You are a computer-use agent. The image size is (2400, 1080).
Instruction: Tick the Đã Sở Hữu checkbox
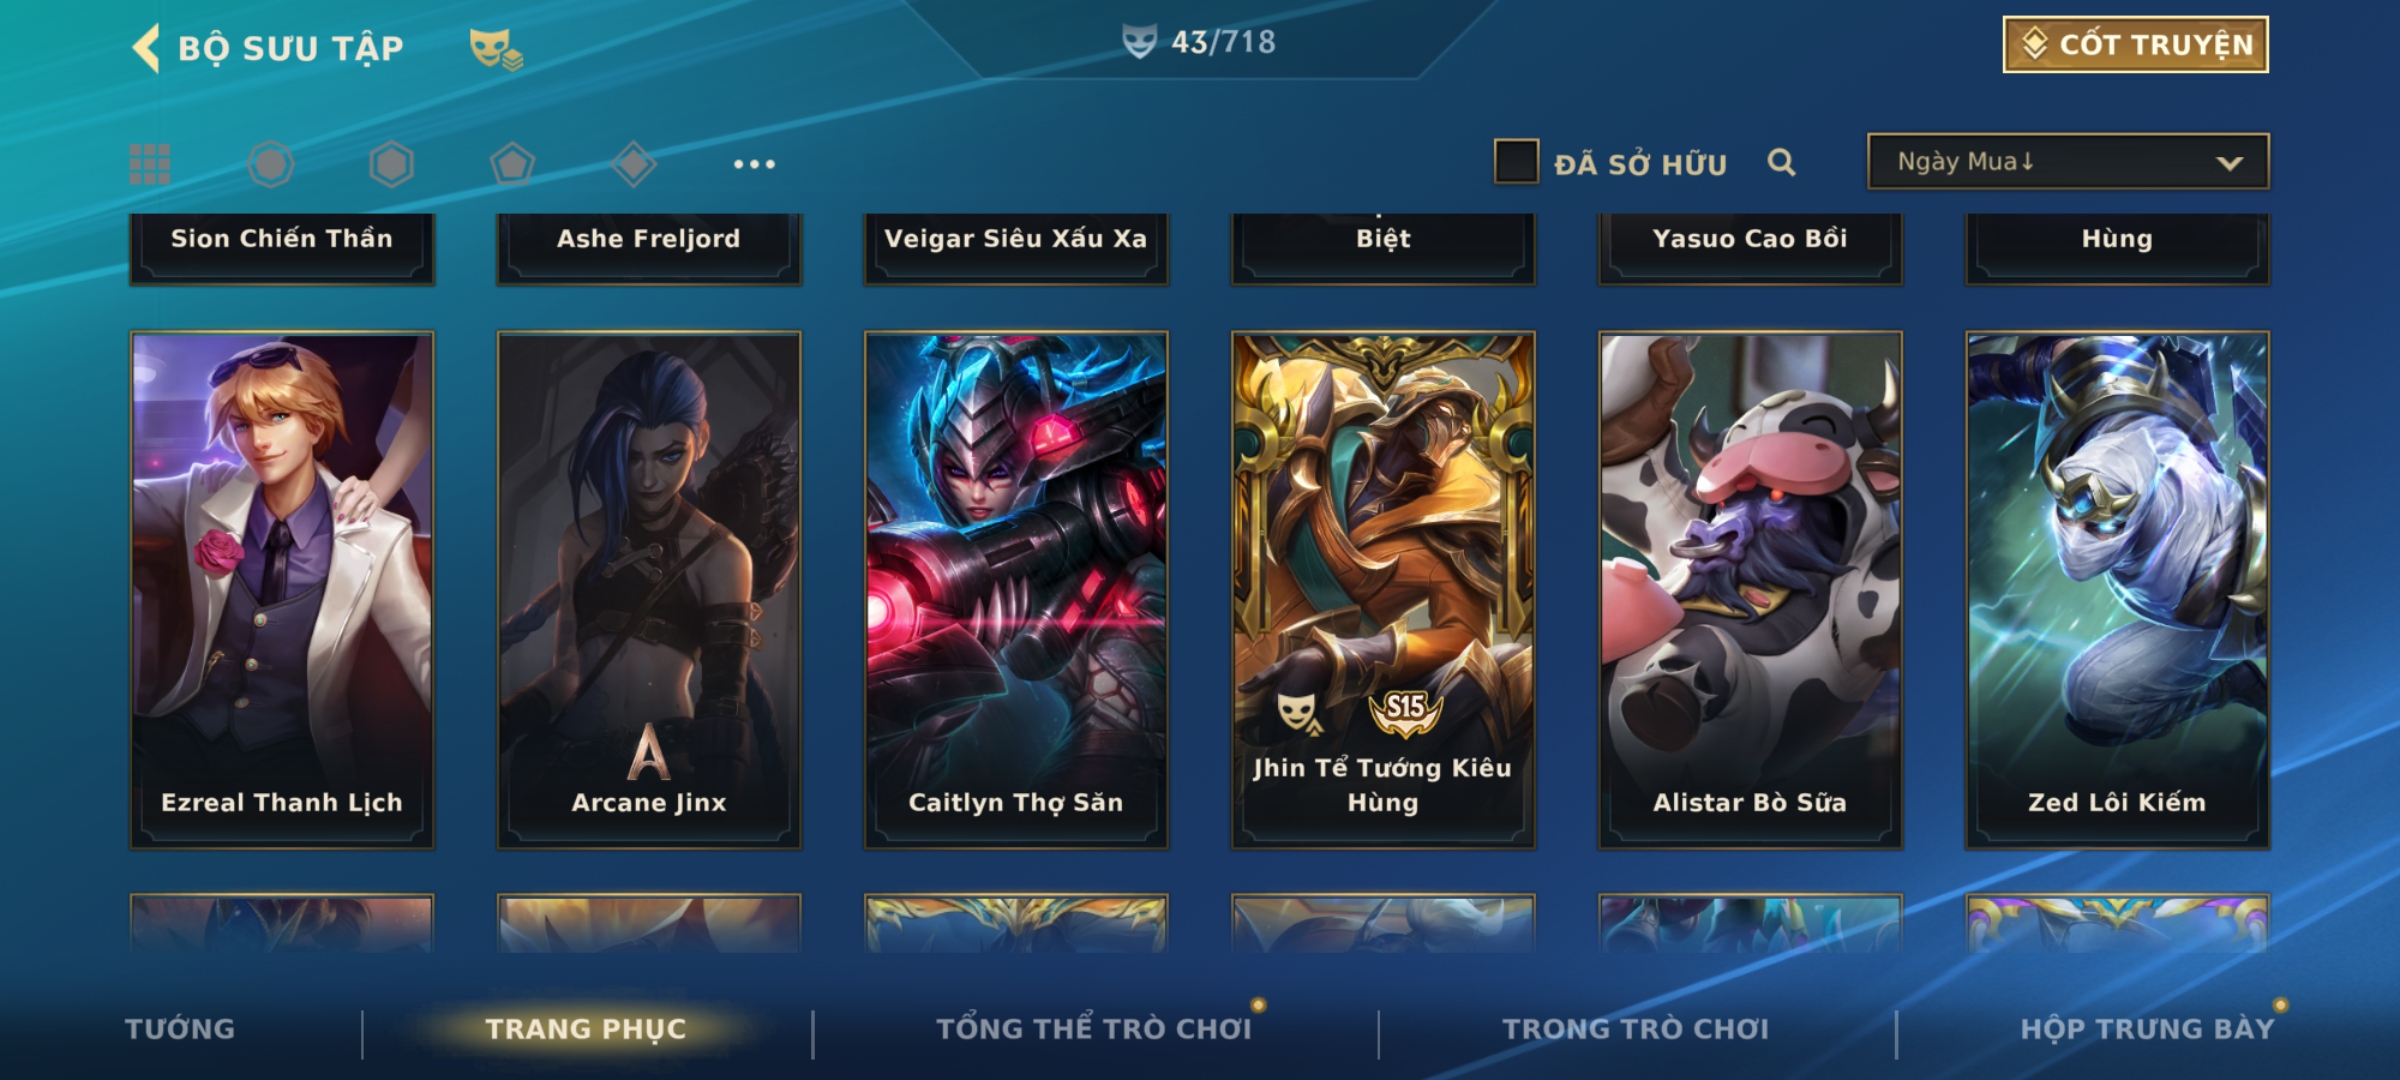pos(1516,162)
